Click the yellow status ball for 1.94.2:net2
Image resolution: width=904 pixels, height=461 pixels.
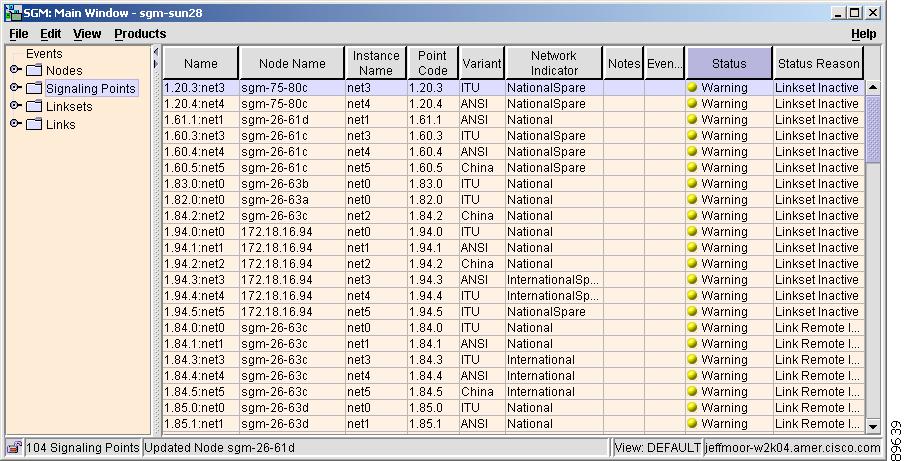[x=692, y=263]
